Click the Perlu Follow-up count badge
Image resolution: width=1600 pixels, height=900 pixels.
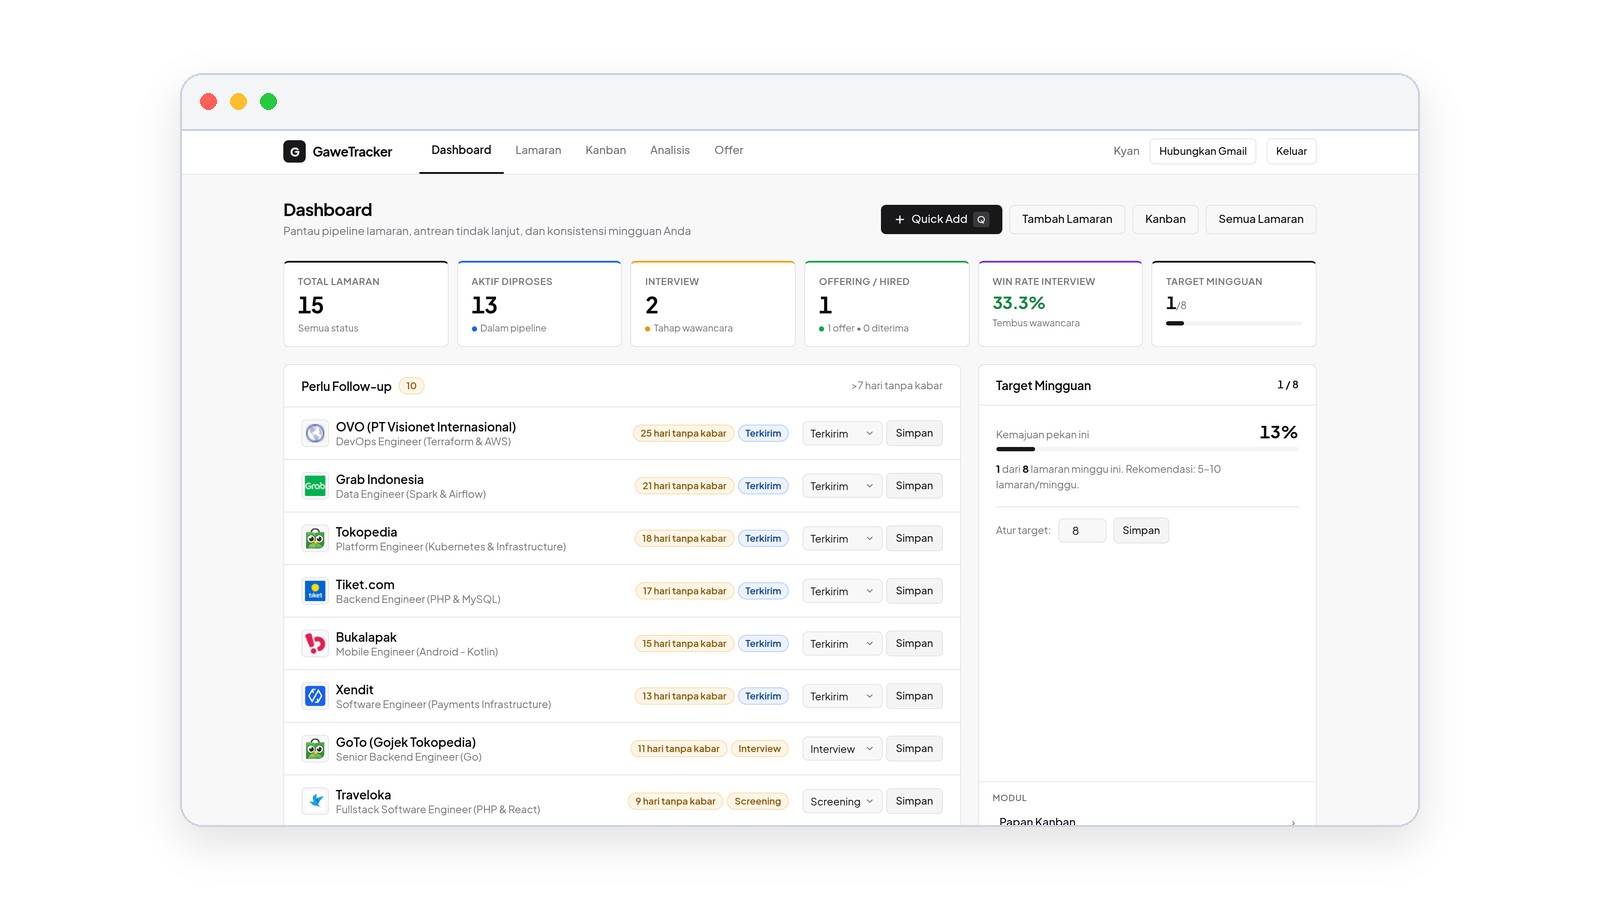tap(411, 386)
